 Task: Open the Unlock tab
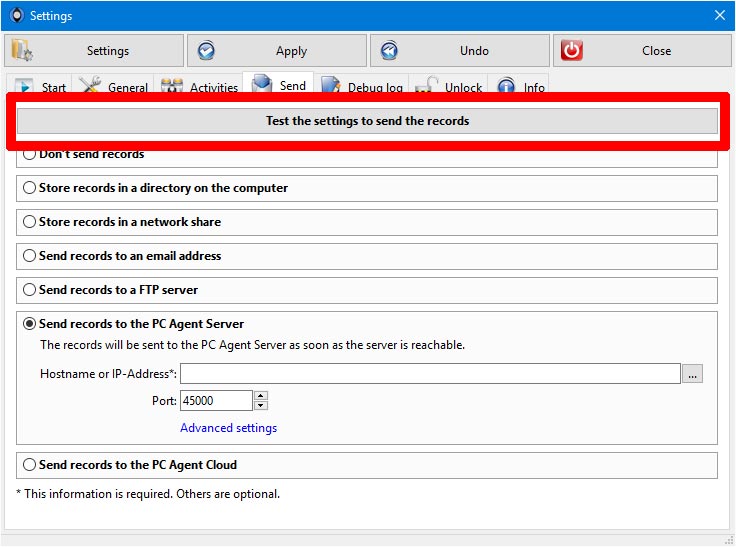[449, 86]
